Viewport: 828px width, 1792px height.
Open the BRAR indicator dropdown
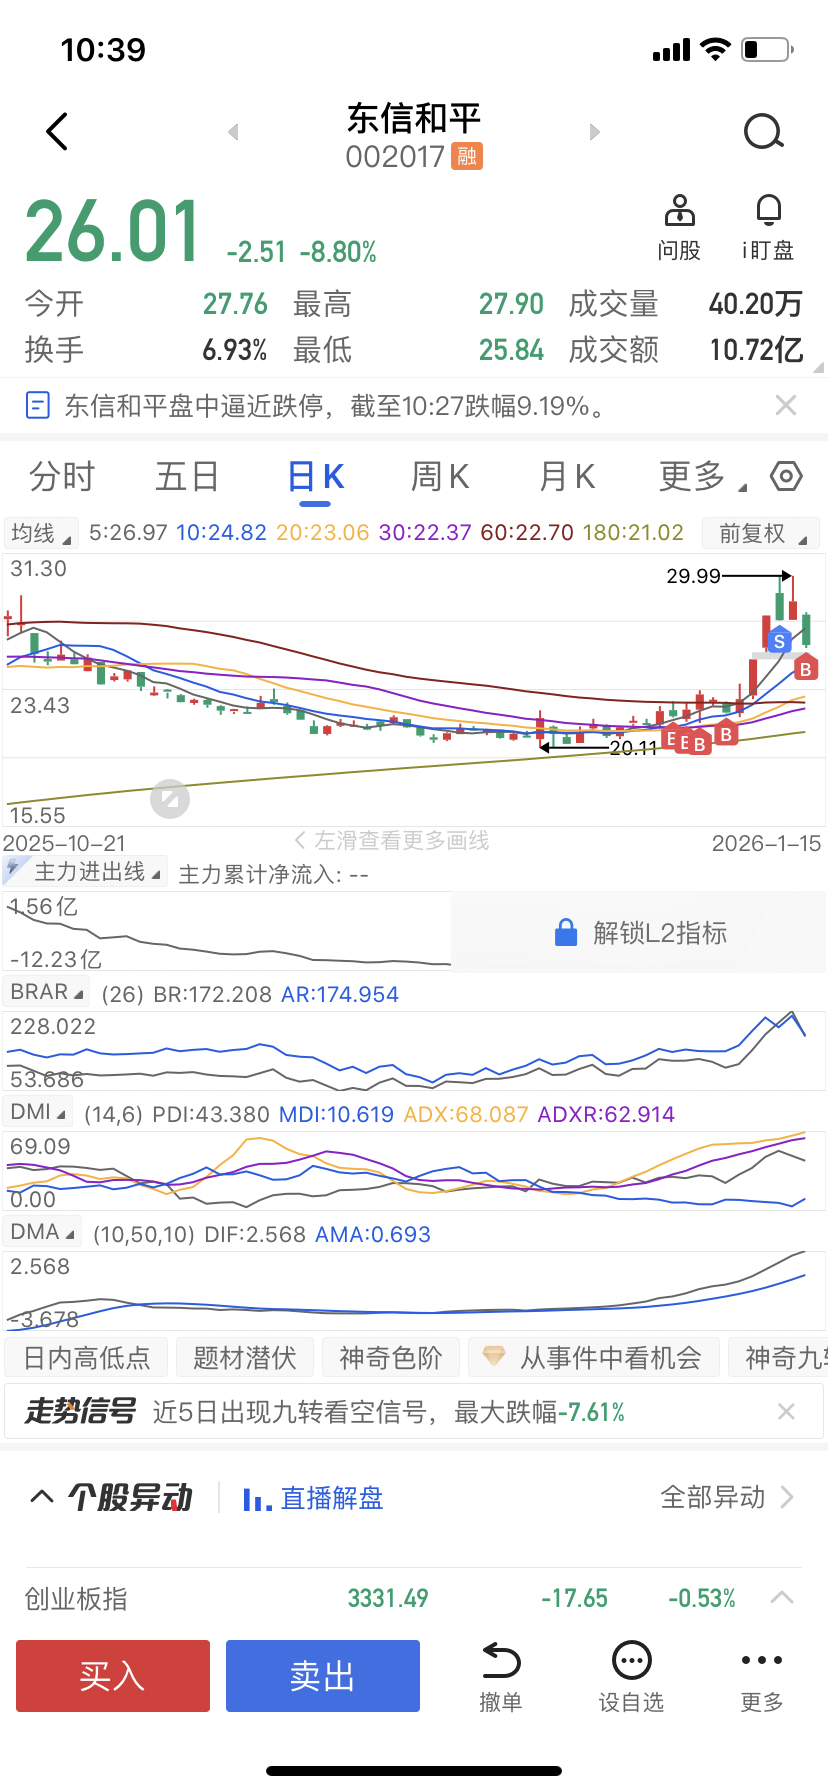coord(46,992)
